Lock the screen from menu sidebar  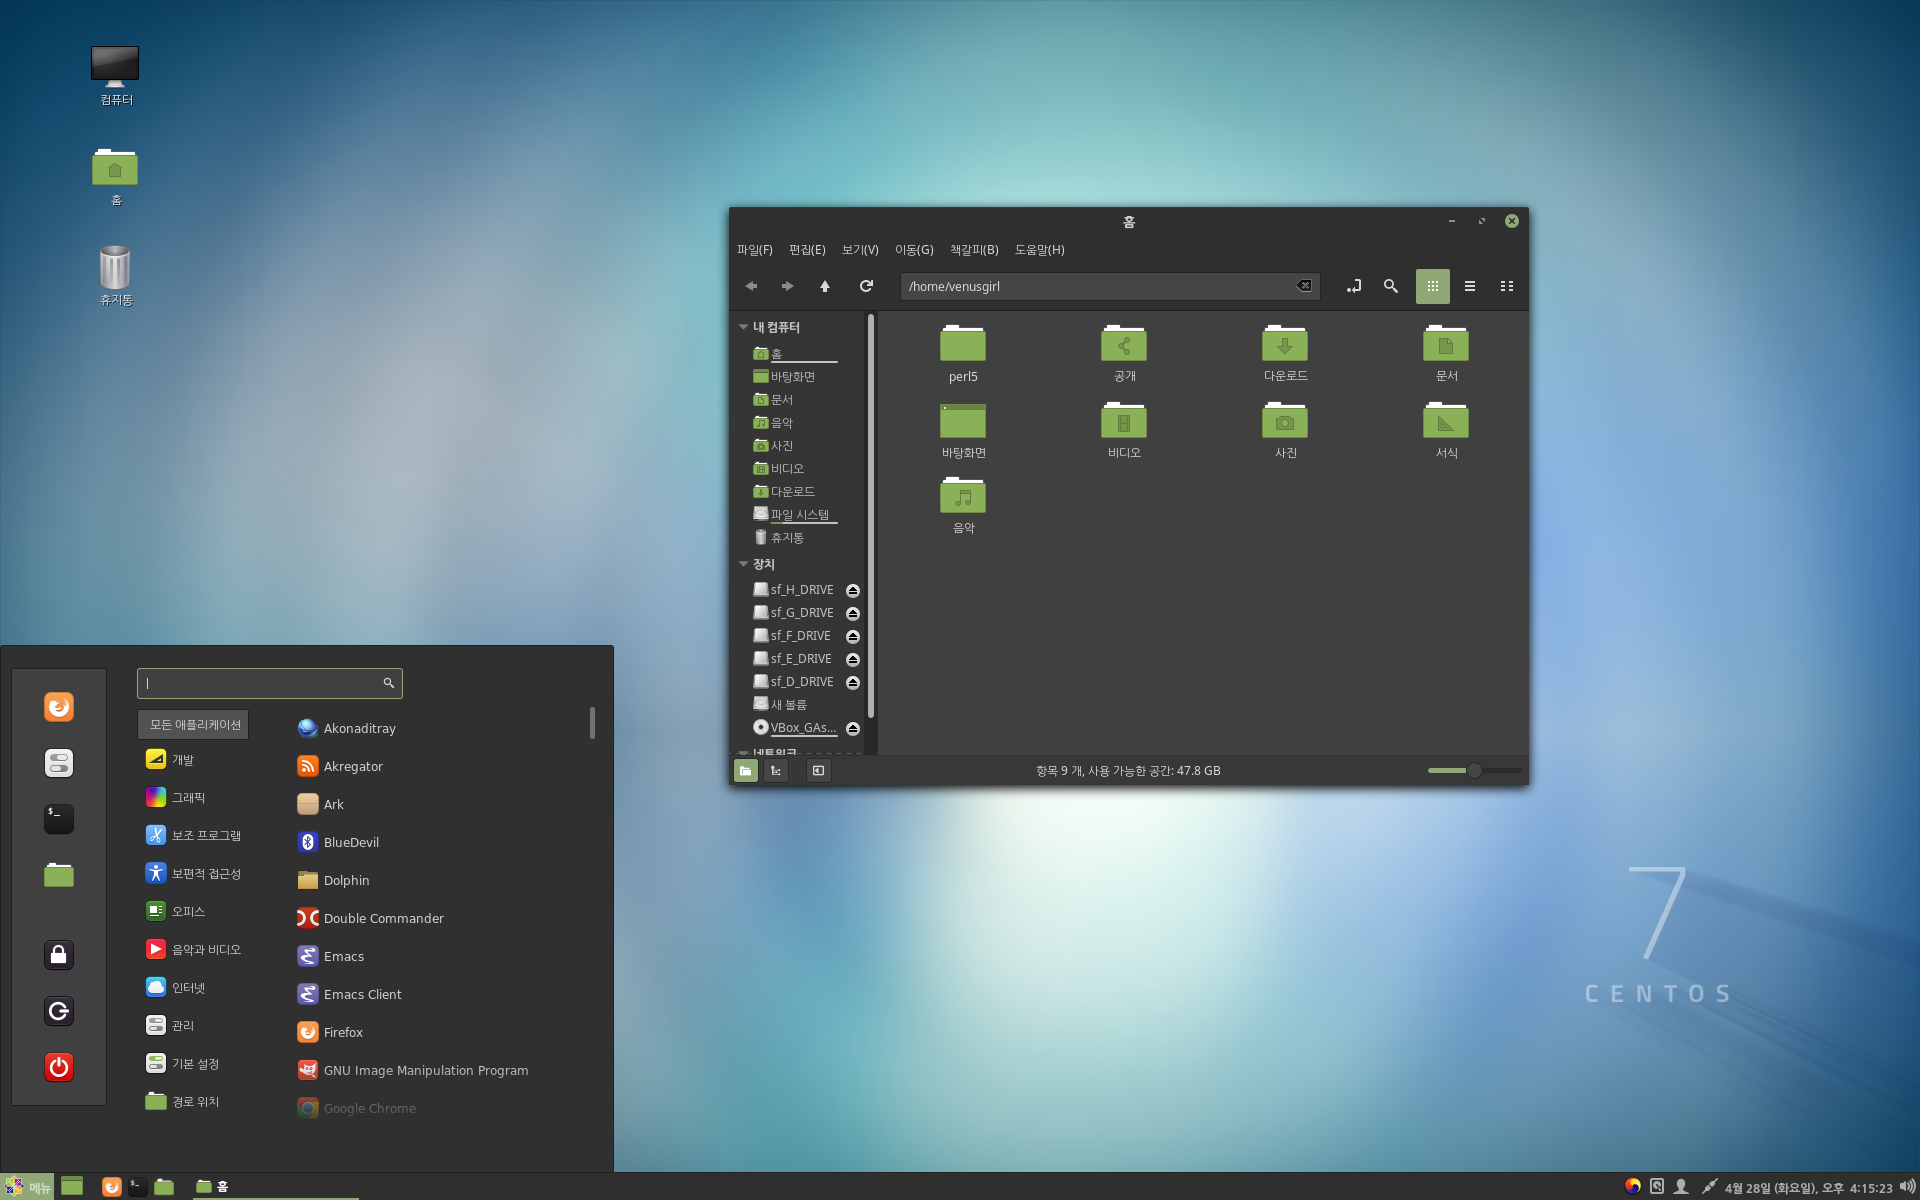point(59,955)
